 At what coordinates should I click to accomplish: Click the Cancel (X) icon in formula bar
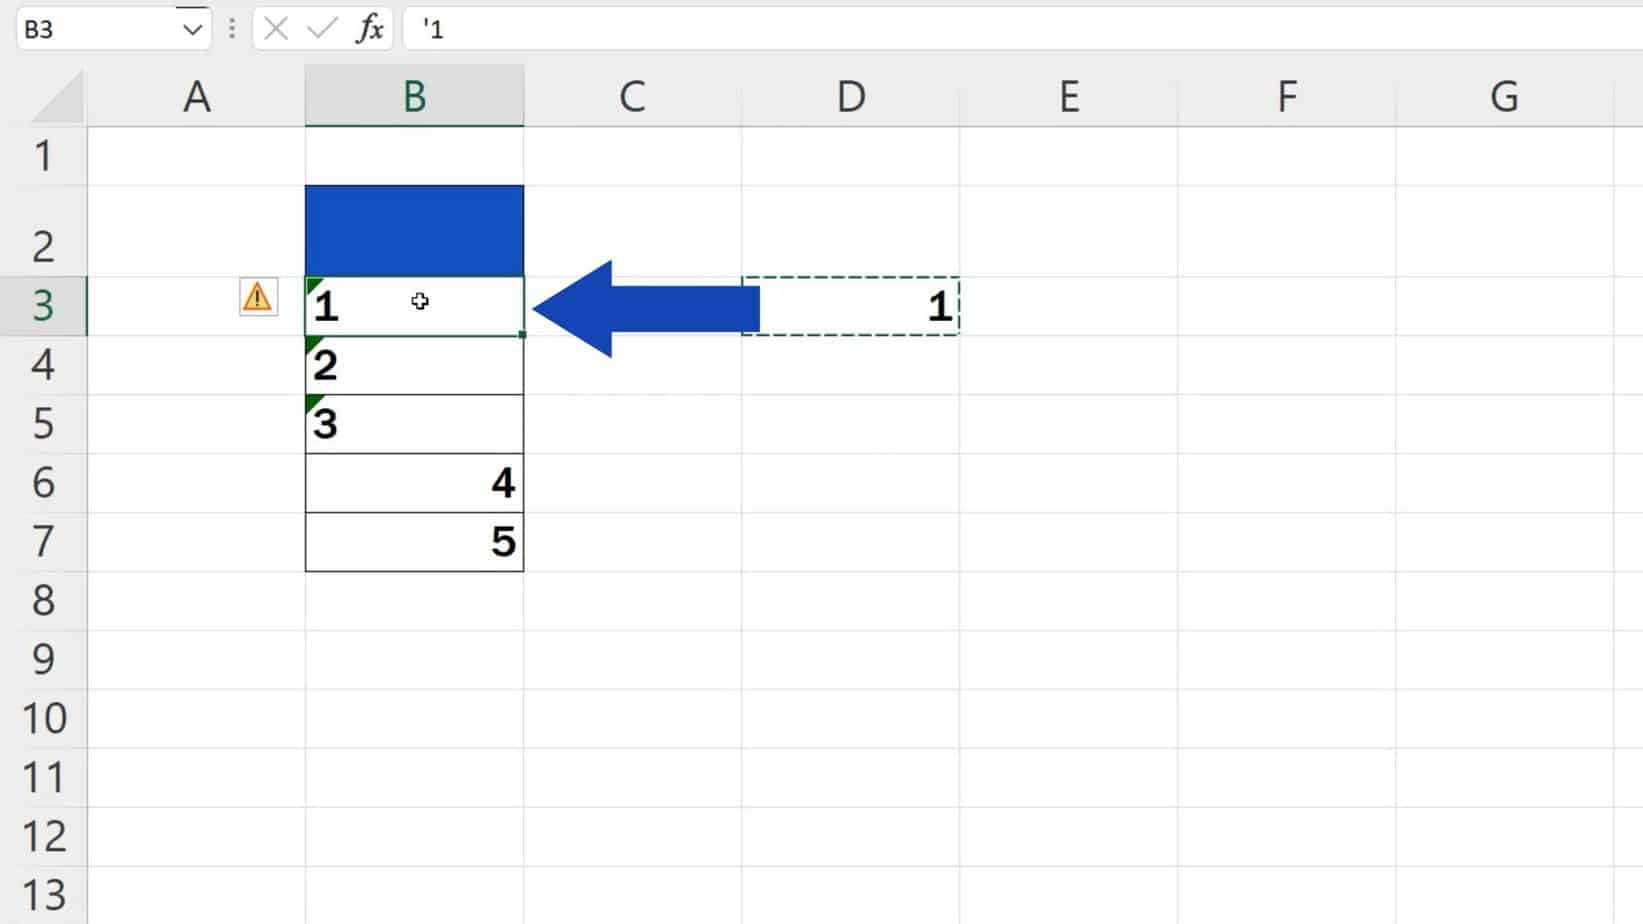pos(275,29)
